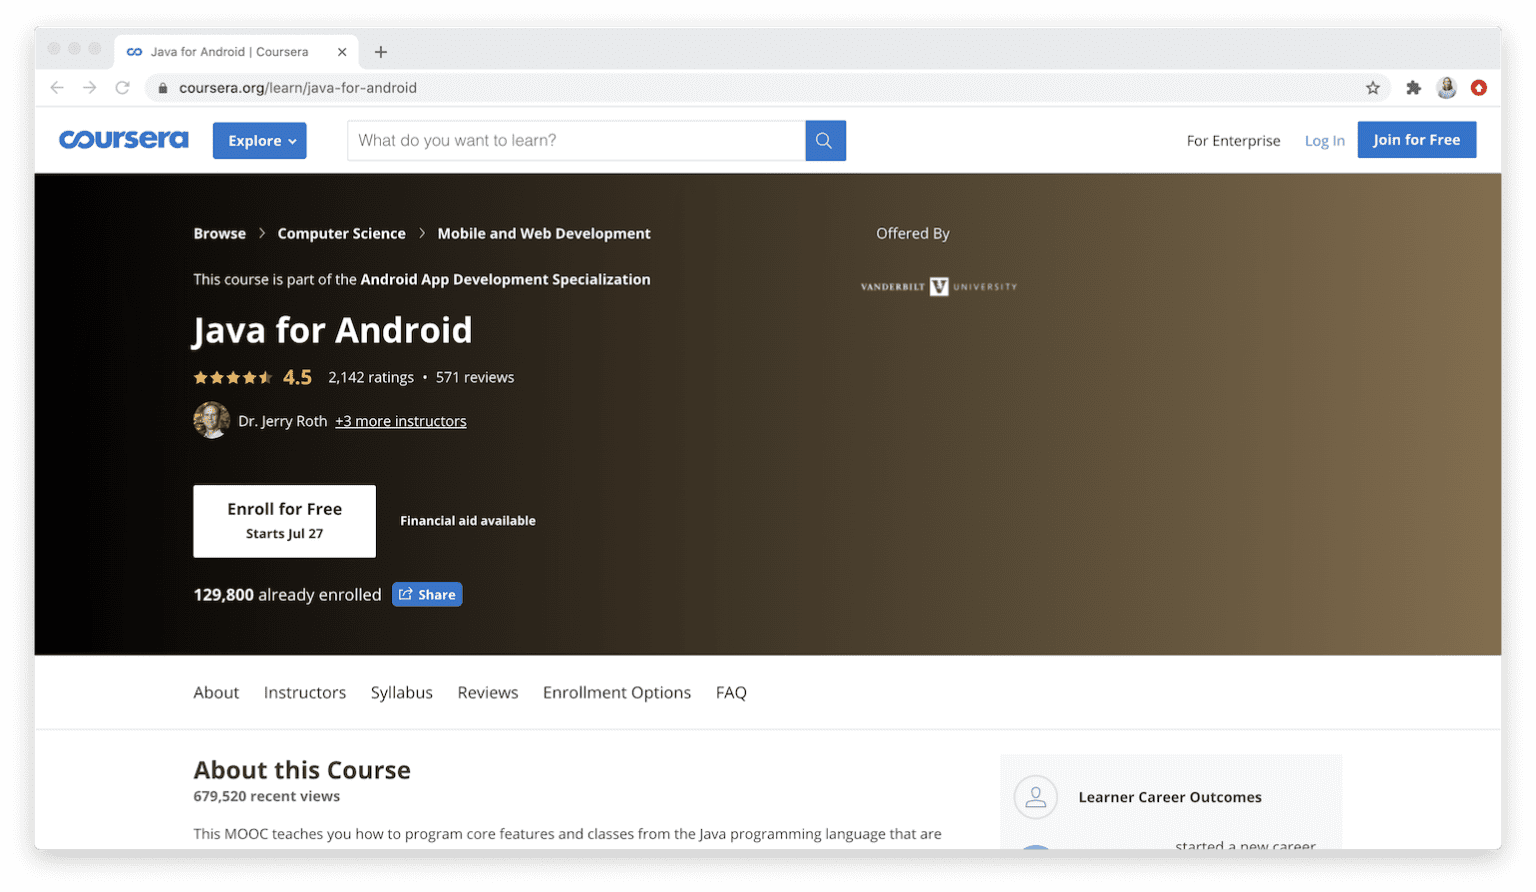Open a new browser tab
The width and height of the screenshot is (1536, 892).
[x=380, y=51]
